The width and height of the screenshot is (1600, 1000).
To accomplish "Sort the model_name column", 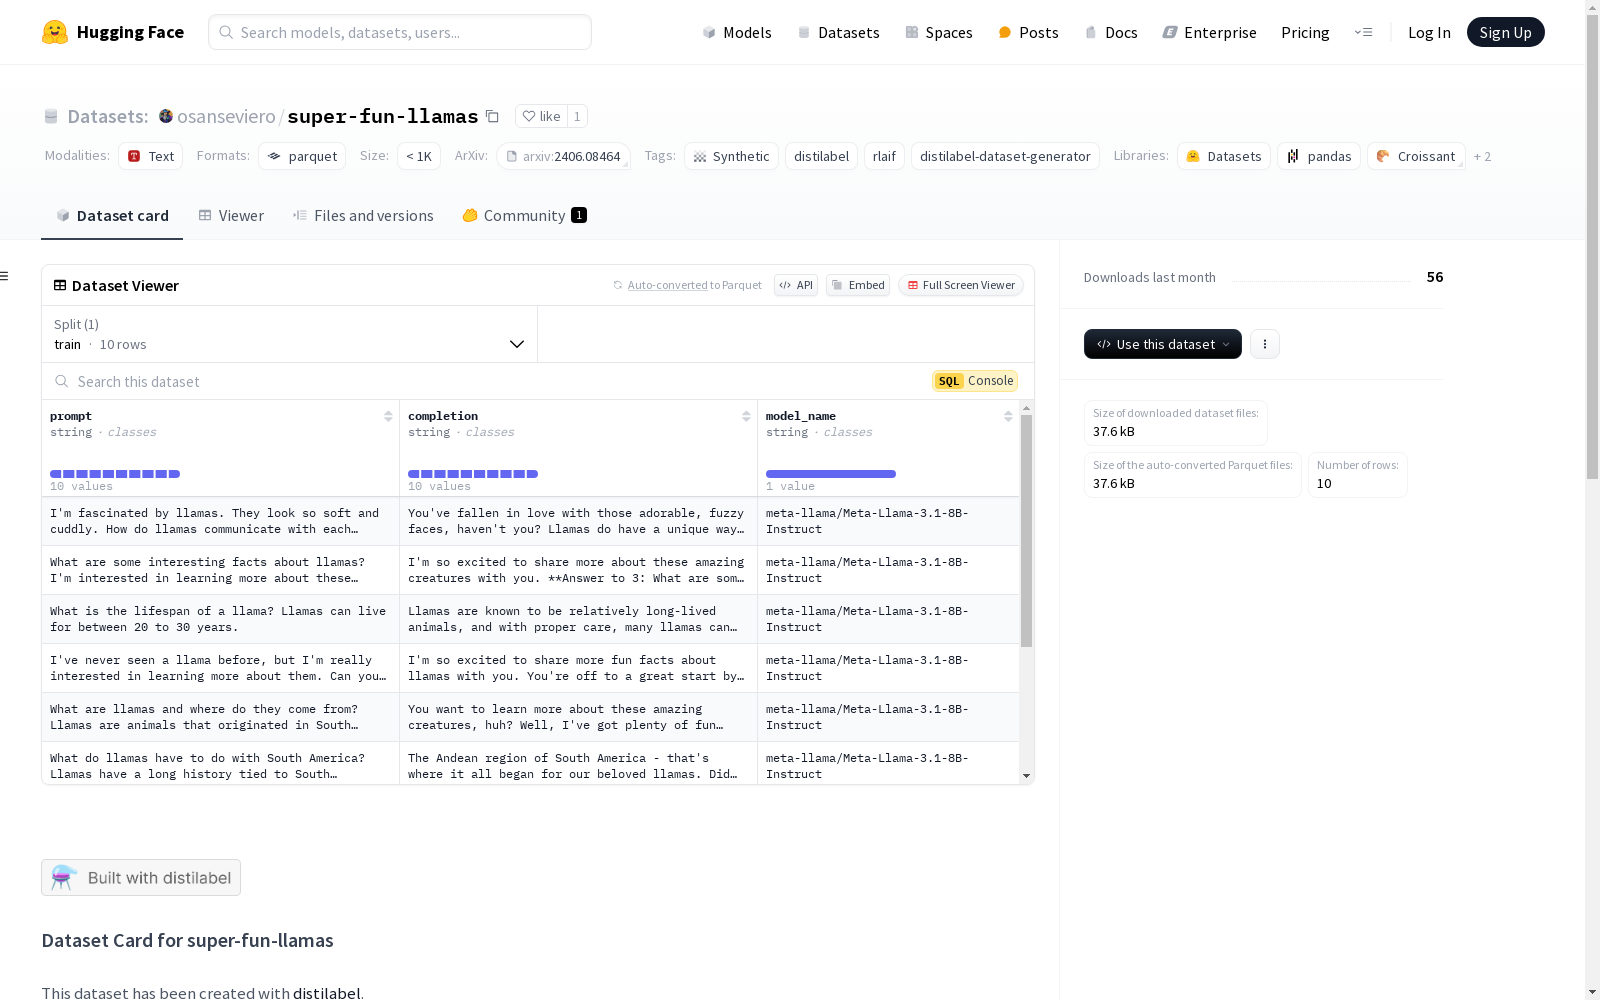I will tap(1008, 416).
